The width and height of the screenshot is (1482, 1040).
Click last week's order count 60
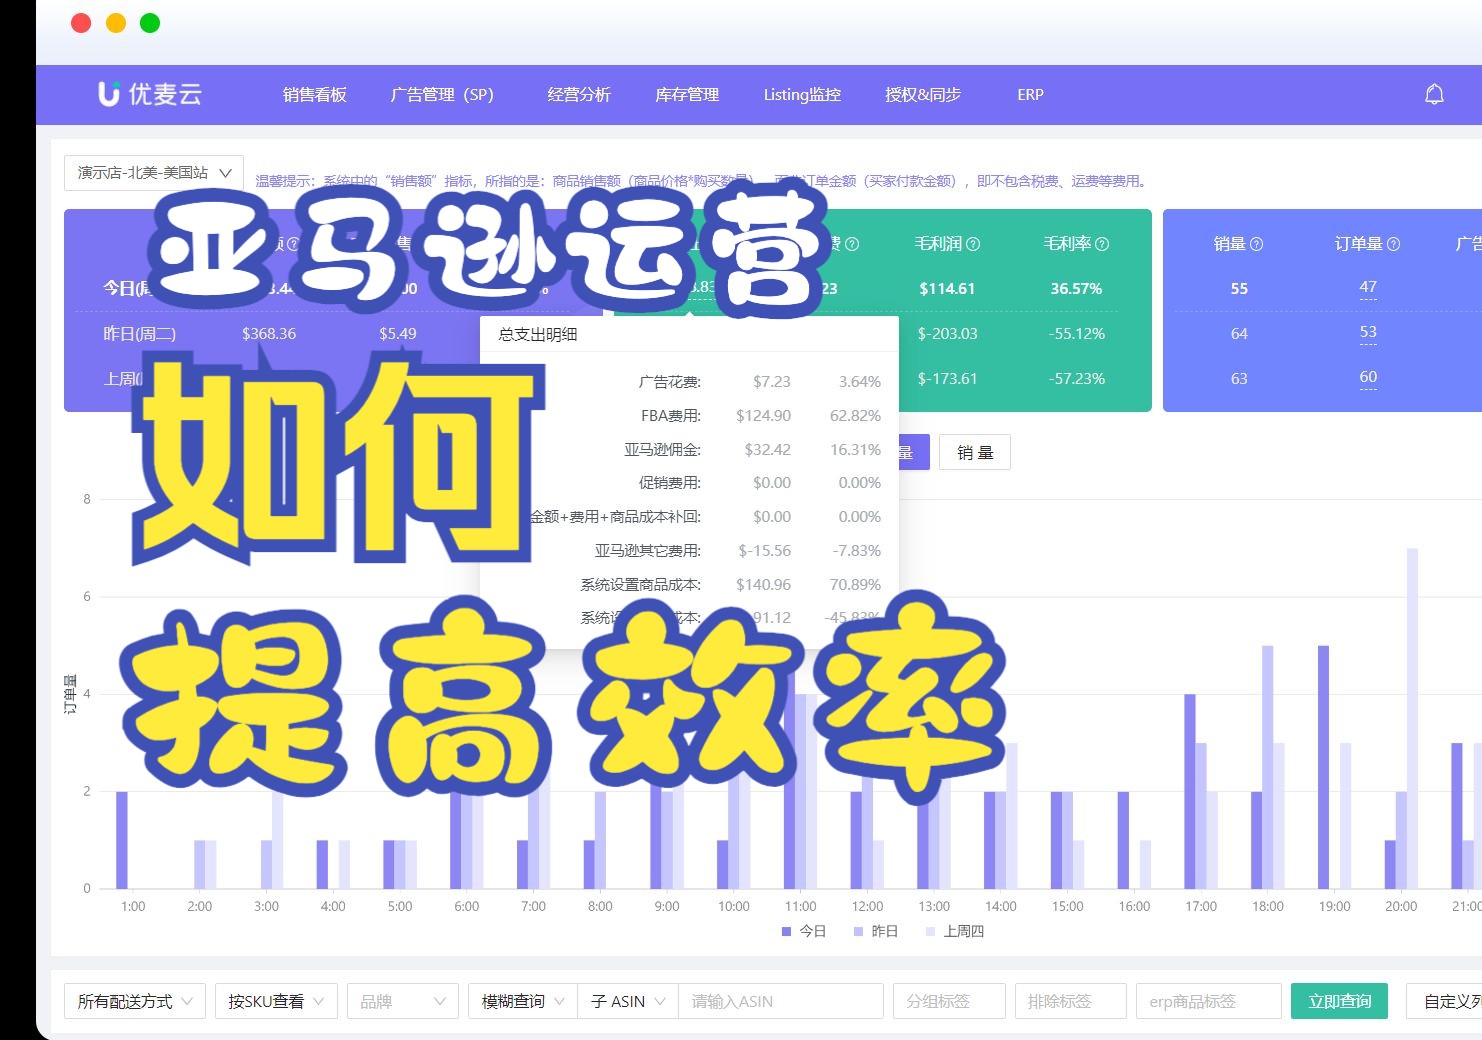pos(1368,376)
